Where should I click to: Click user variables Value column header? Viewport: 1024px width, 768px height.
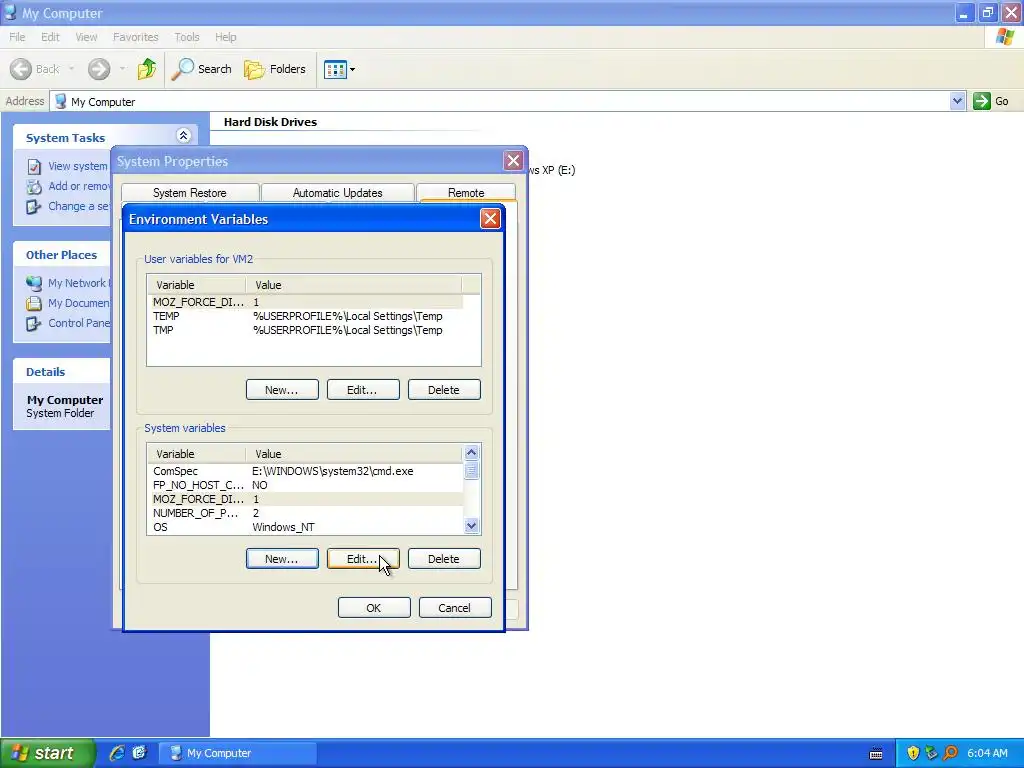[x=353, y=285]
